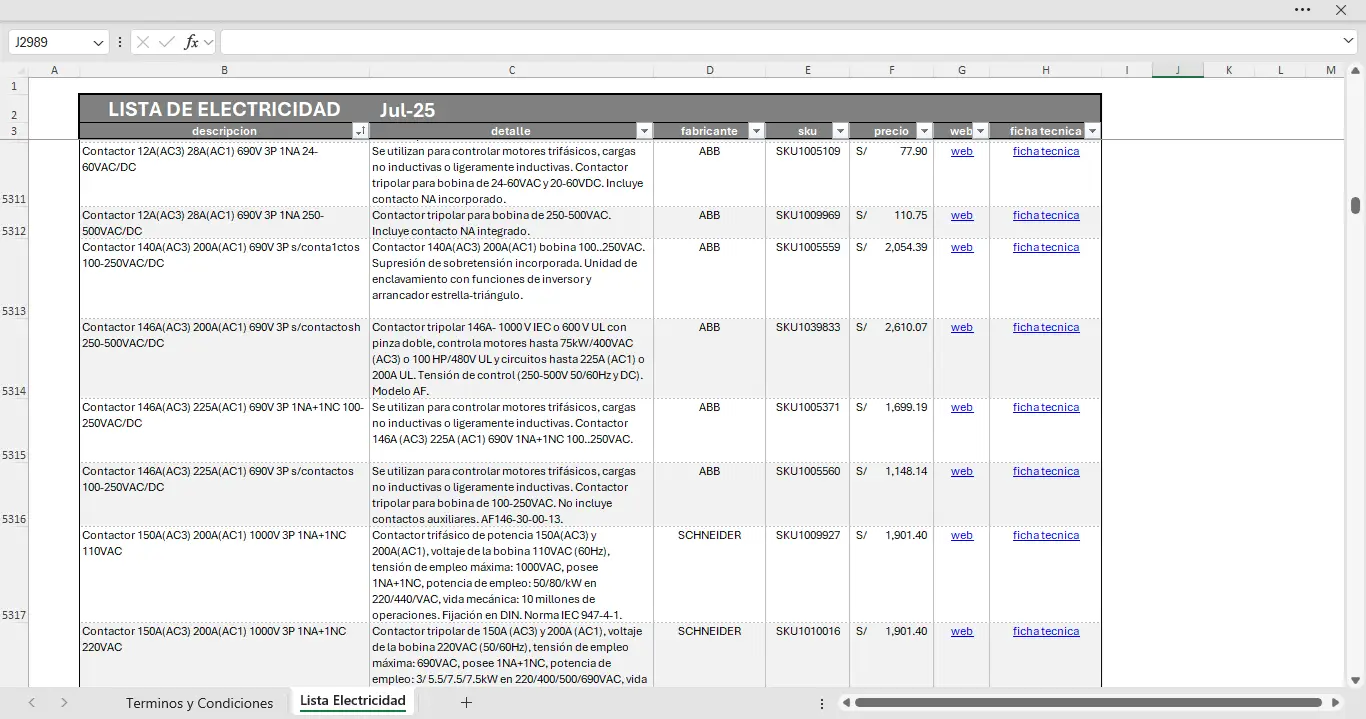Screen dimensions: 1366x719
Task: Open ficha tecnica link for SKU1039833
Action: point(1045,327)
